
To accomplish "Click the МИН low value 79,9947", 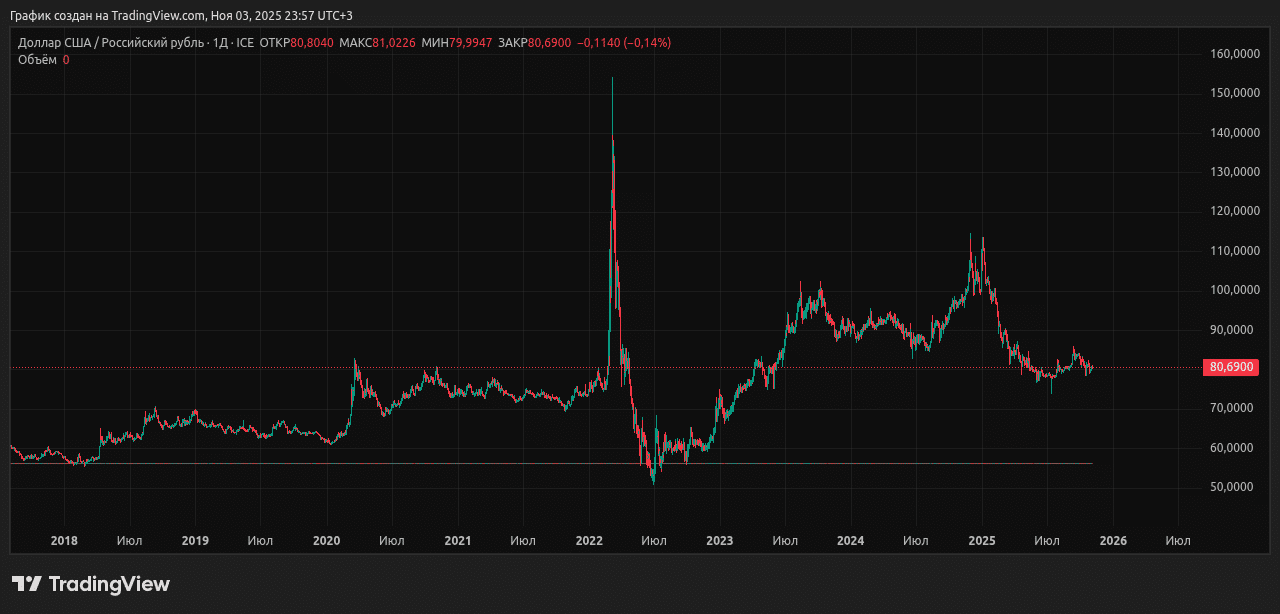I will (x=470, y=43).
